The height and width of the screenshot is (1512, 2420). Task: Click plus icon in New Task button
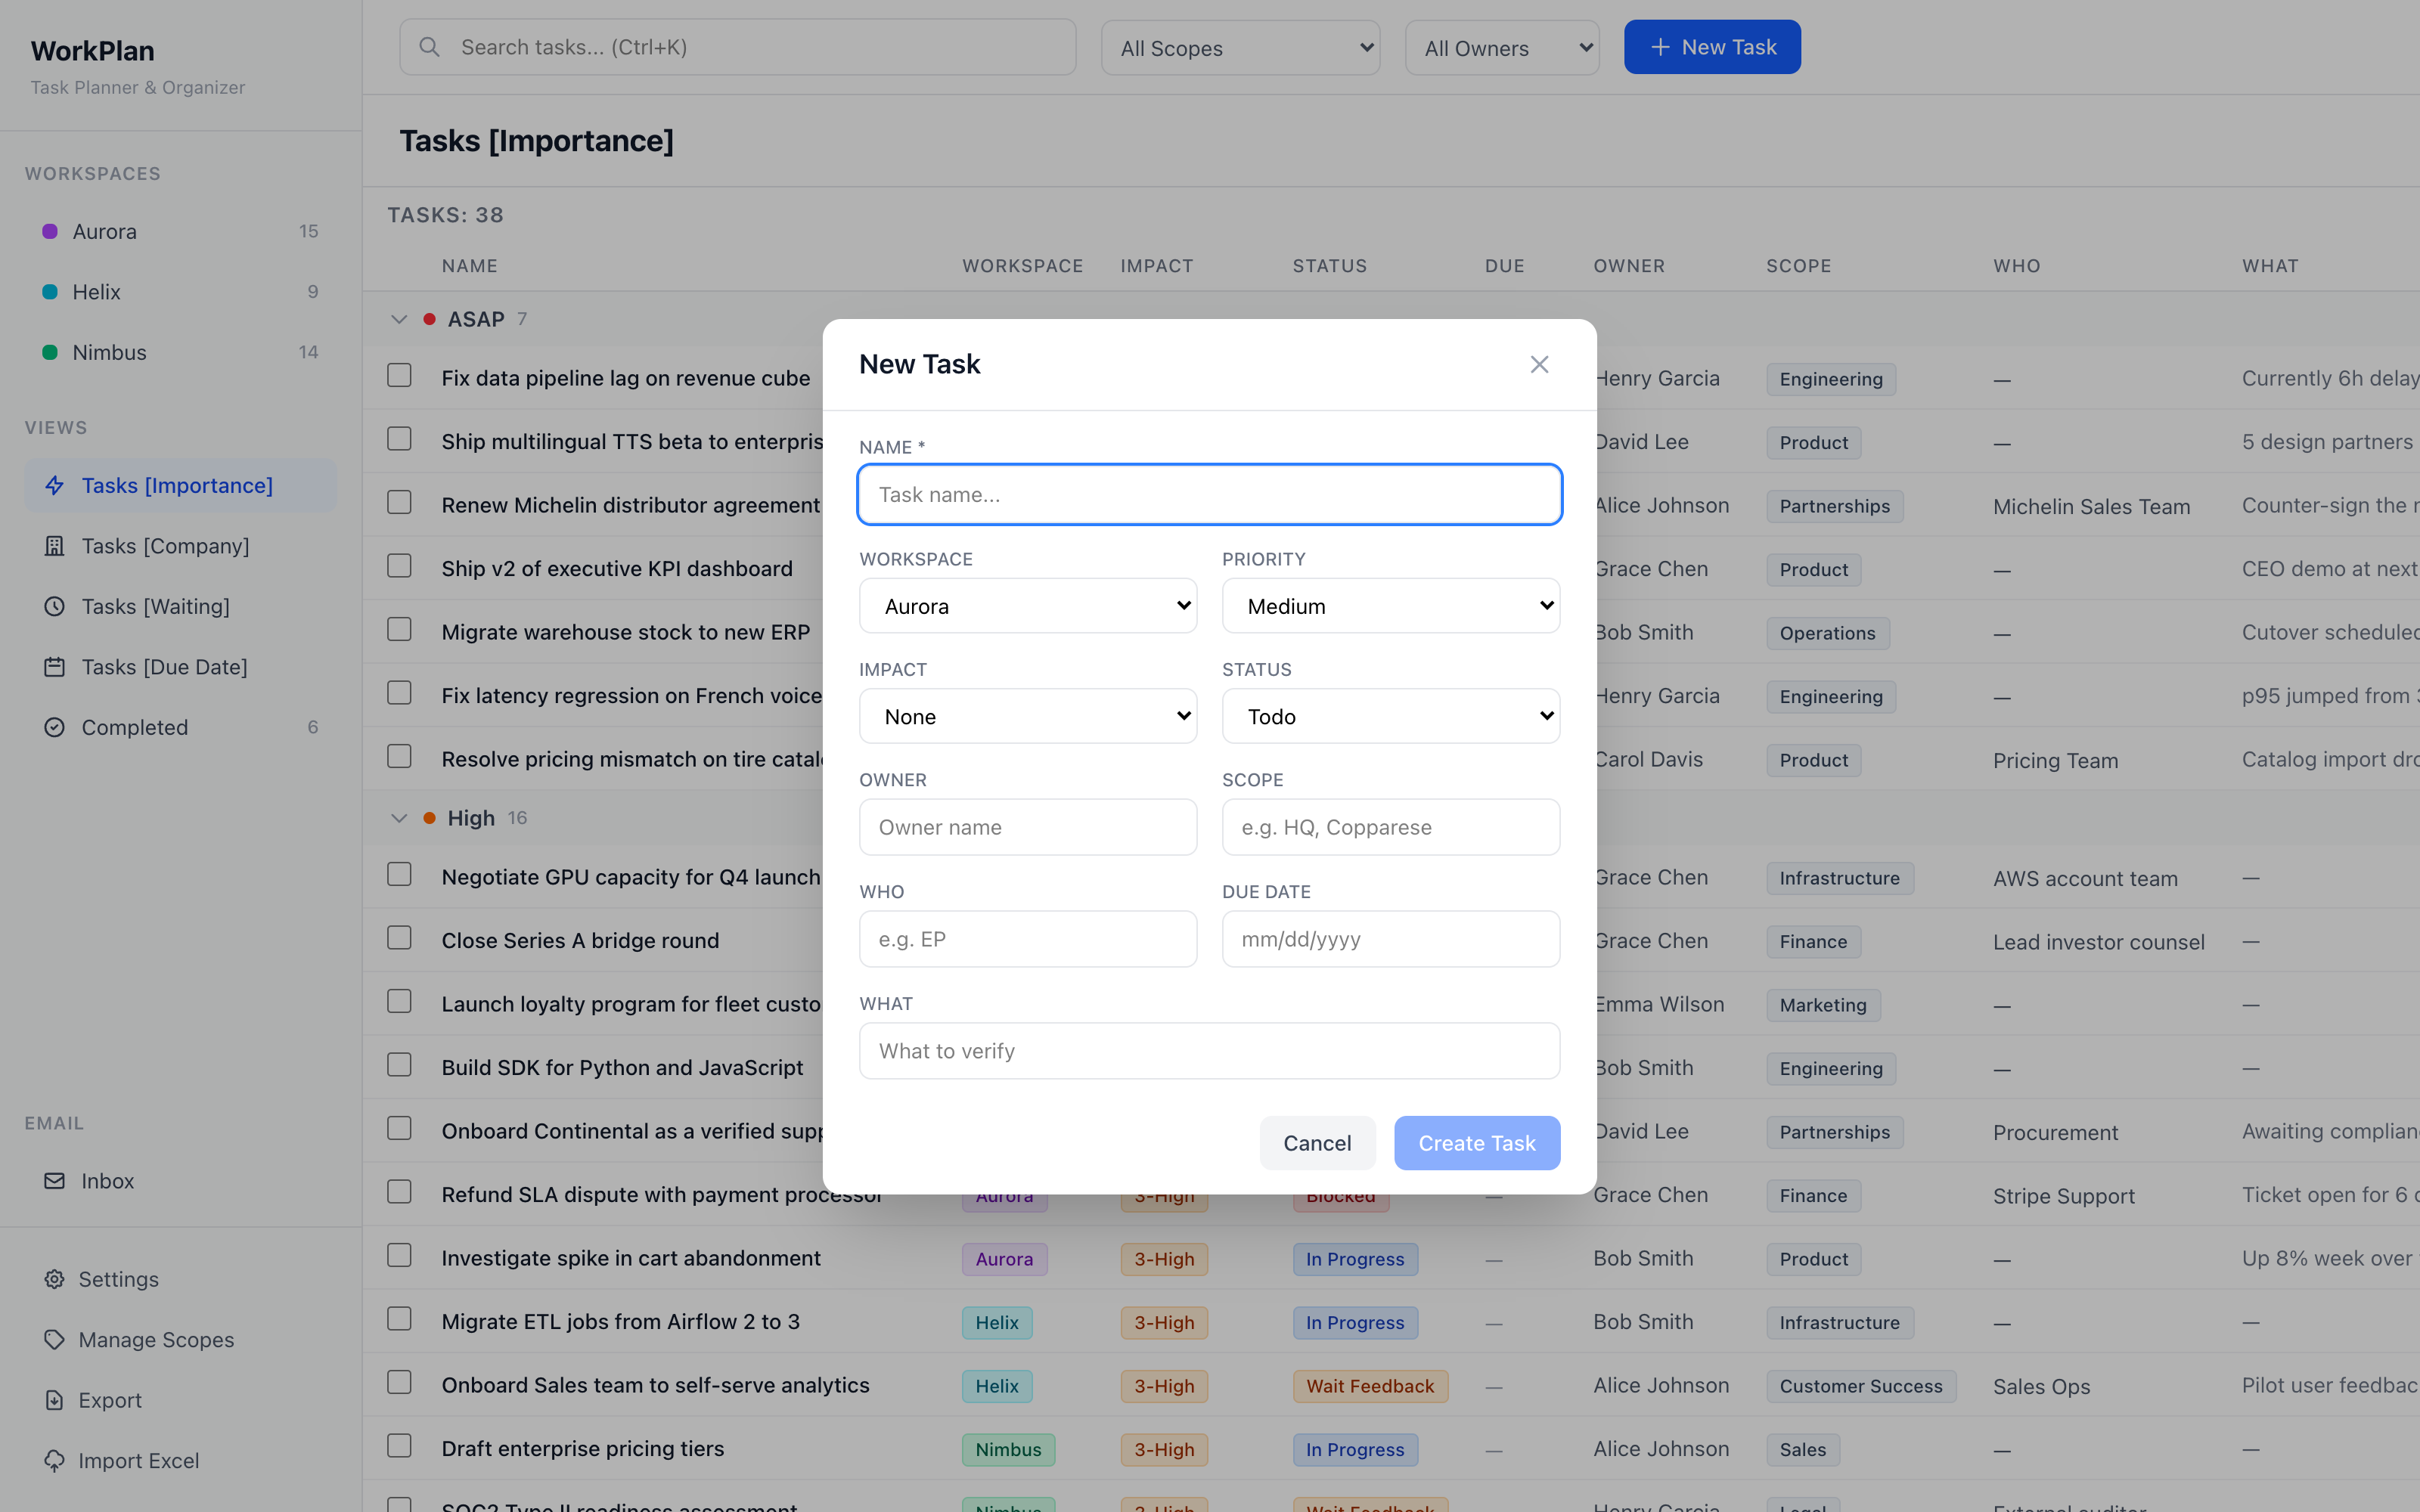1660,47
